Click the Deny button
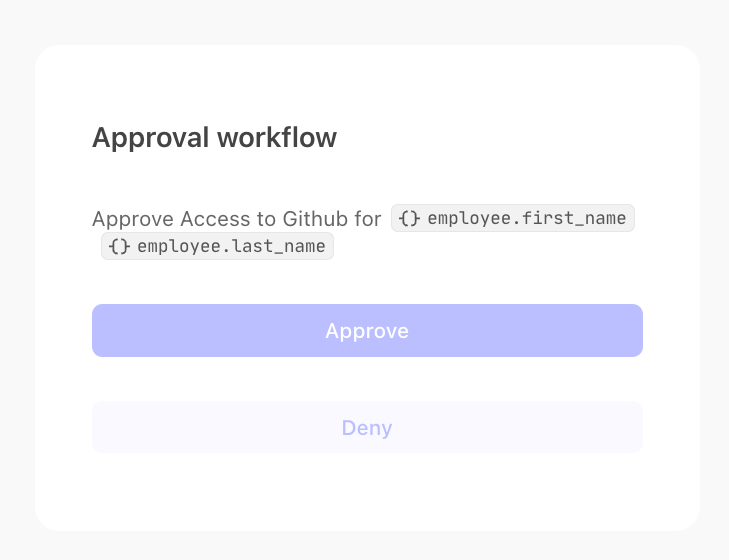 [x=367, y=427]
